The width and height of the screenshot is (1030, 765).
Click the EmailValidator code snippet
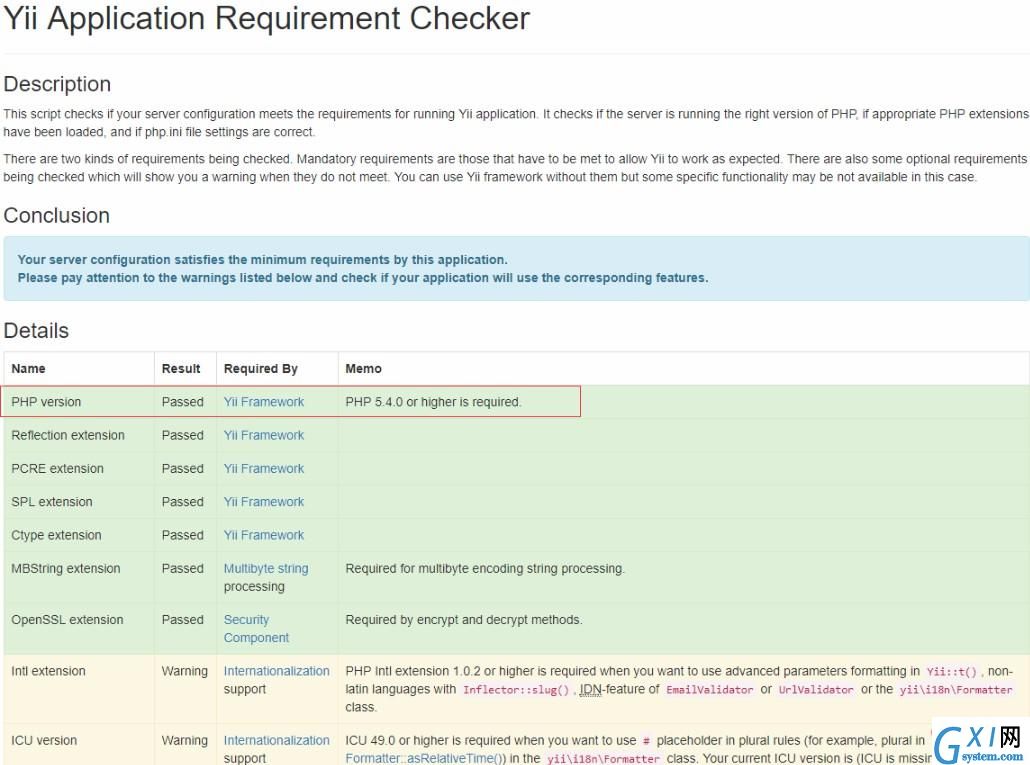point(709,689)
